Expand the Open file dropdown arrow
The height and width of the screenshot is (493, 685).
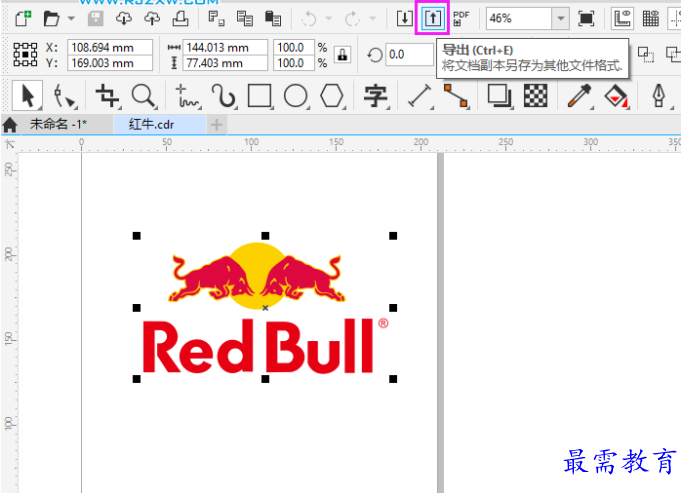[71, 18]
